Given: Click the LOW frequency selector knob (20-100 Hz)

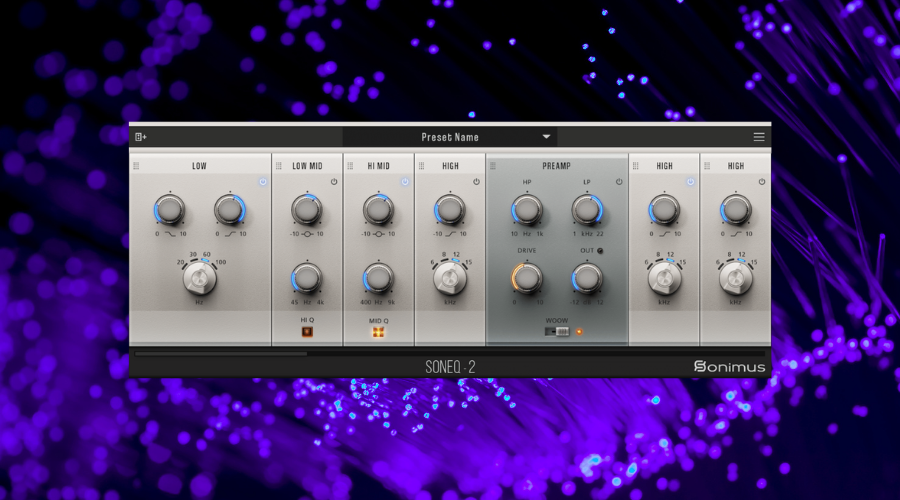Looking at the screenshot, I should [x=199, y=279].
